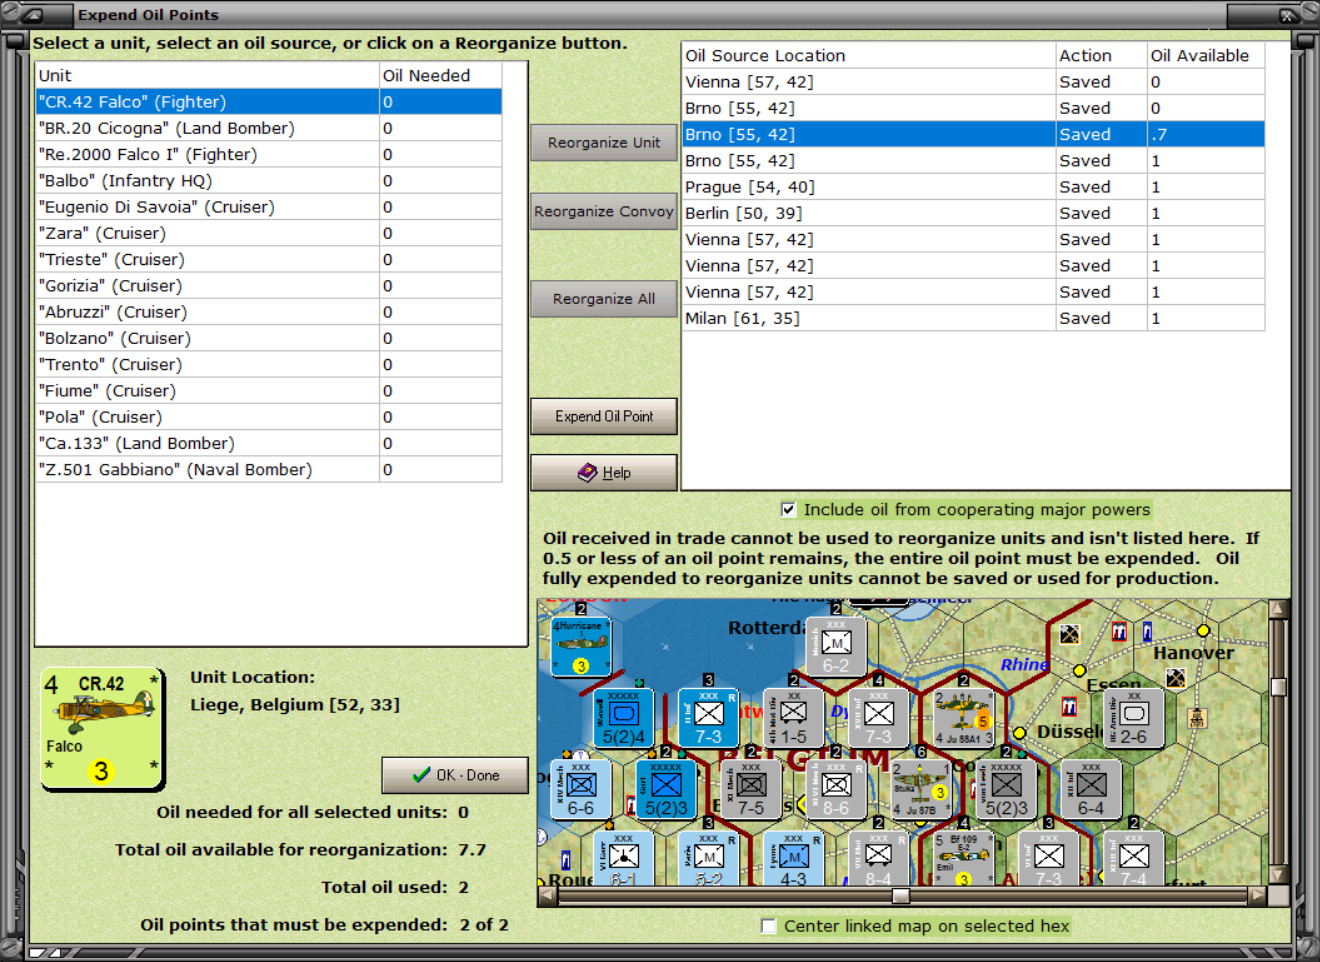1320x962 pixels.
Task: Click the map scroll down arrow
Action: point(1277,875)
